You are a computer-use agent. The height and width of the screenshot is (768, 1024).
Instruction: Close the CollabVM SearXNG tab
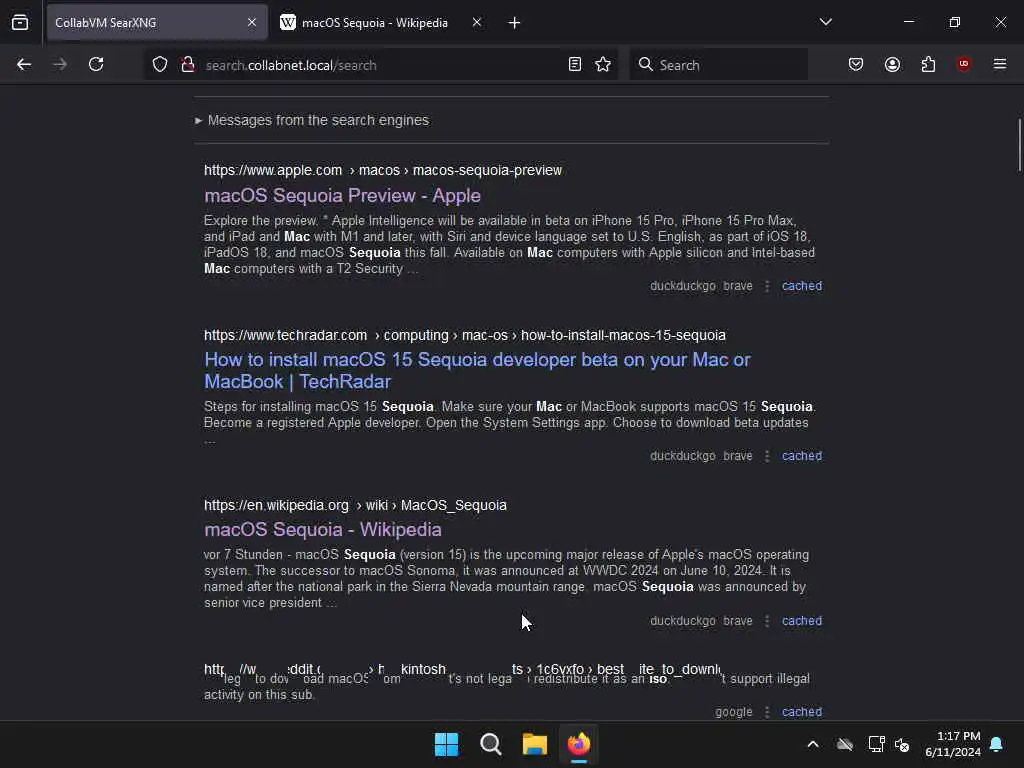click(x=252, y=22)
